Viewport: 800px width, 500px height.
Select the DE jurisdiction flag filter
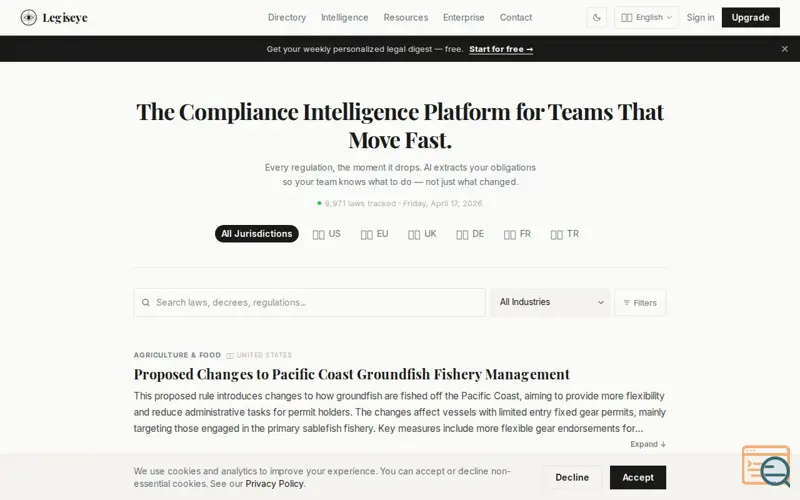470,234
